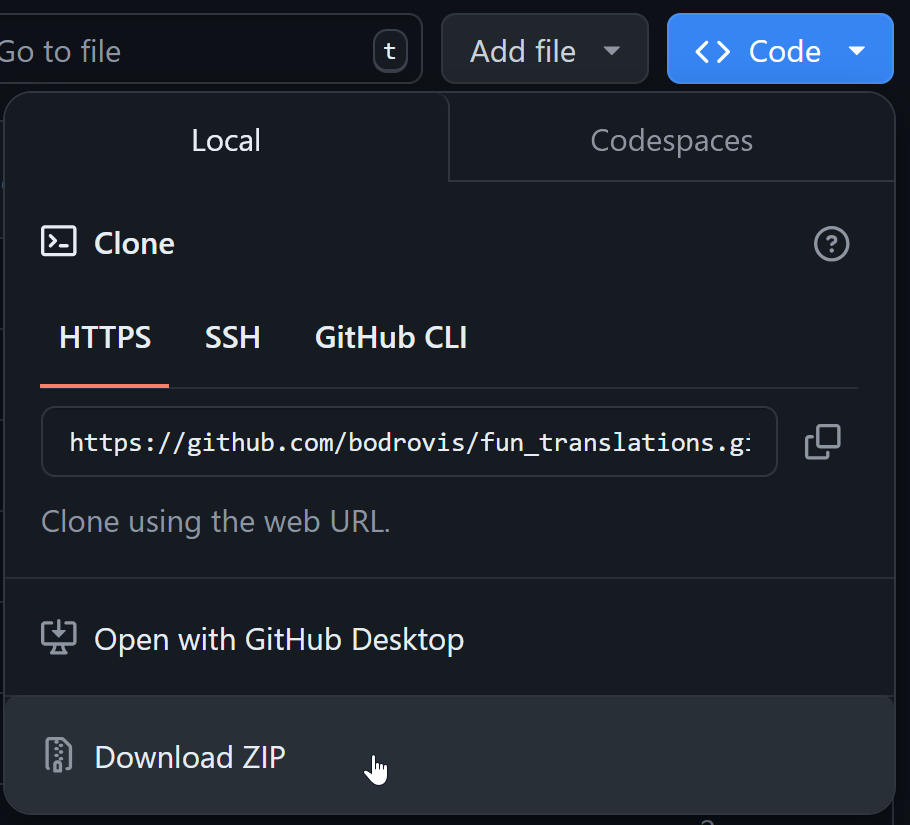910x825 pixels.
Task: Open the clone help question mark icon
Action: (831, 244)
